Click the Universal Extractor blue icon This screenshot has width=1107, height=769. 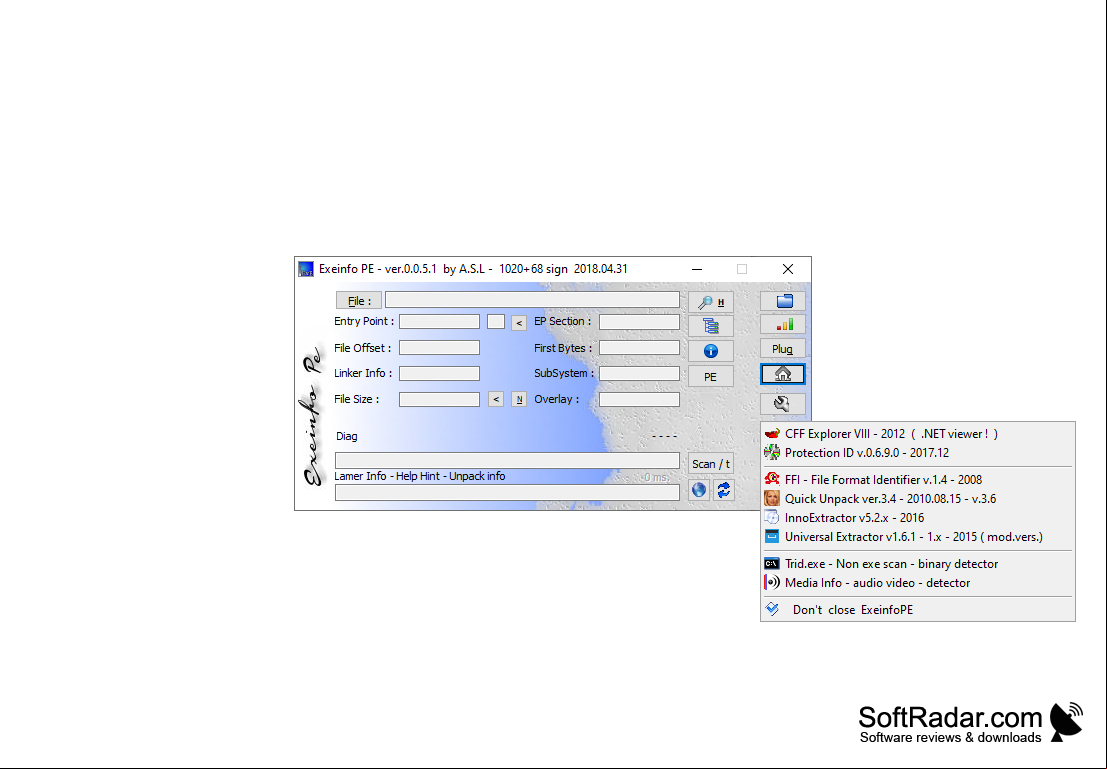coord(772,537)
